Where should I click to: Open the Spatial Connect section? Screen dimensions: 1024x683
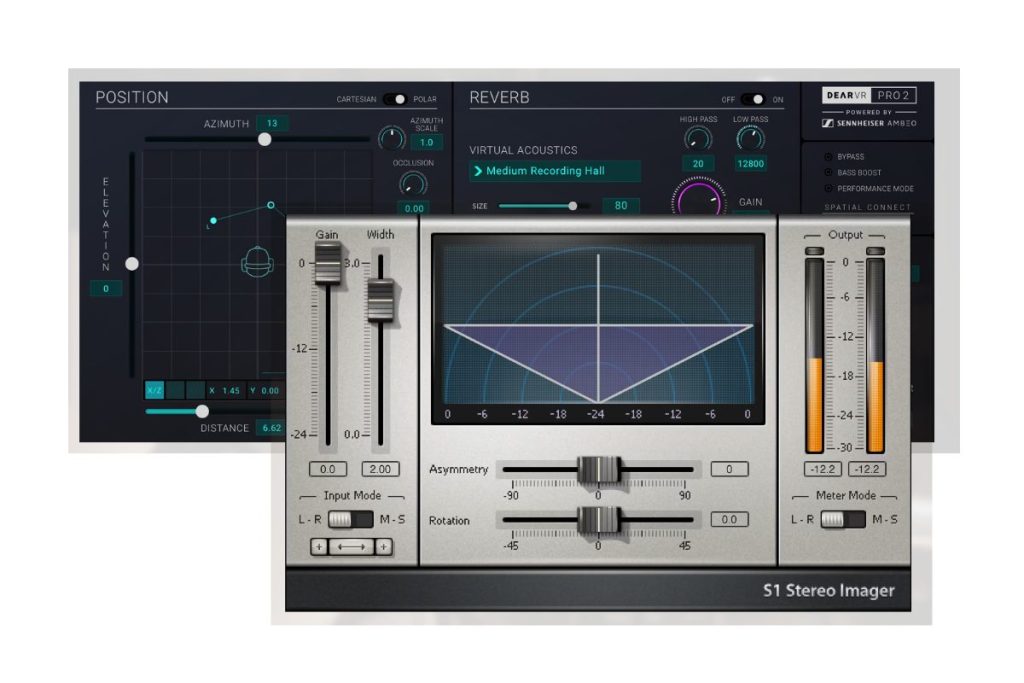[867, 207]
